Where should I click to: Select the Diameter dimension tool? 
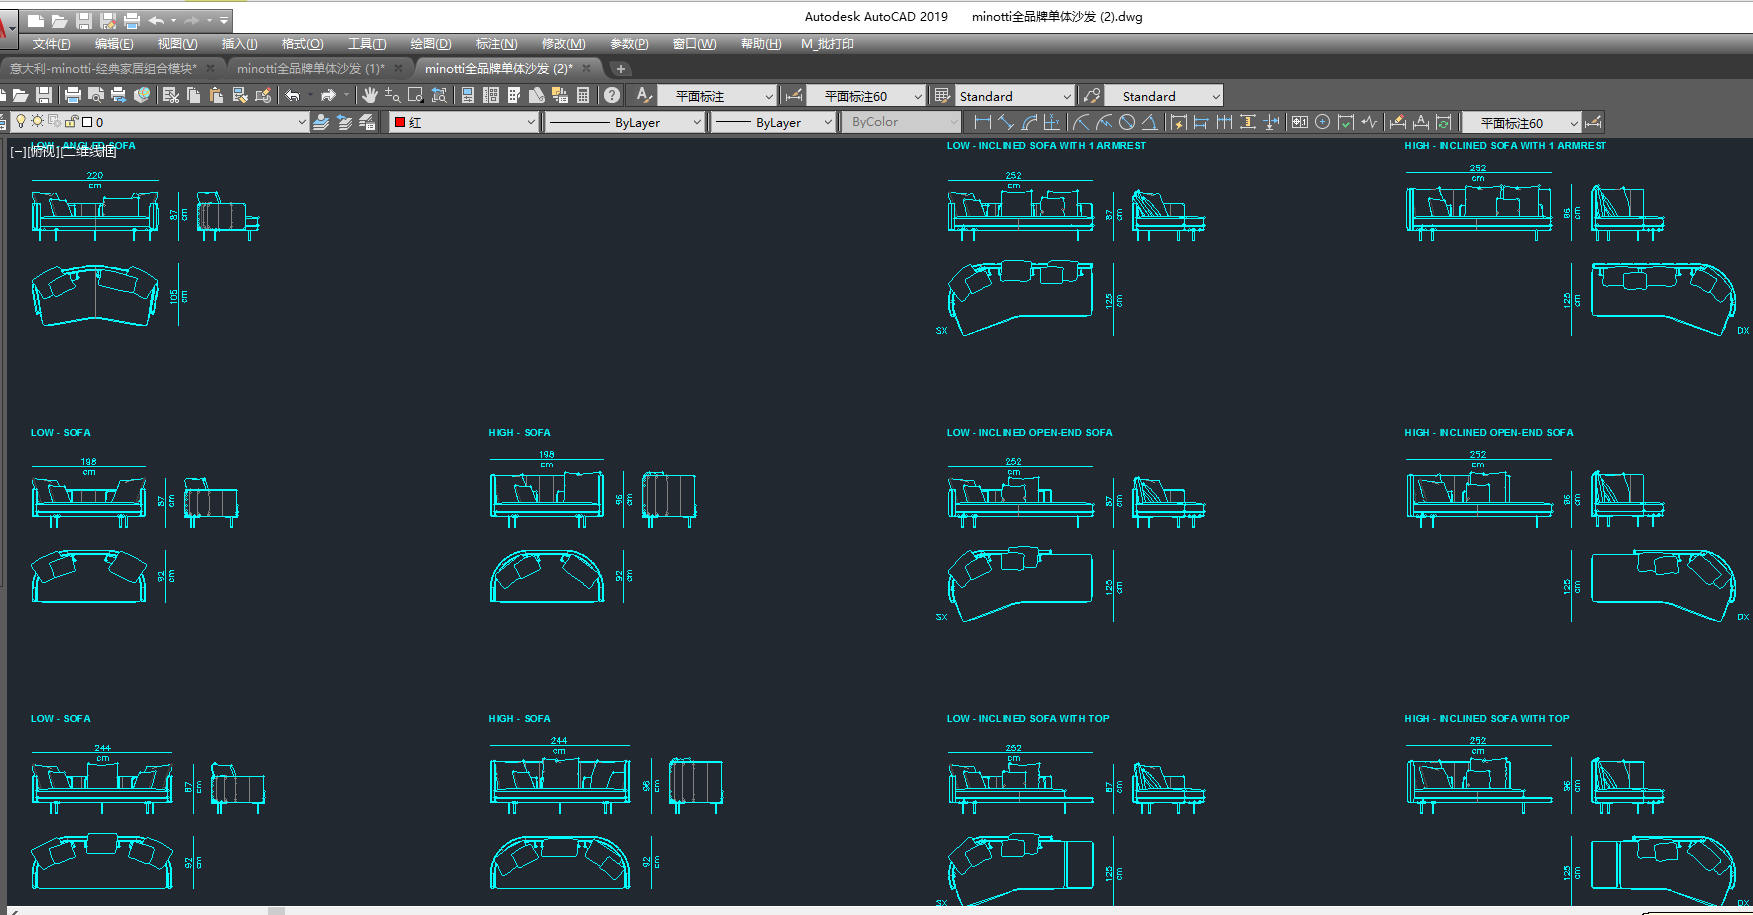tap(1128, 122)
